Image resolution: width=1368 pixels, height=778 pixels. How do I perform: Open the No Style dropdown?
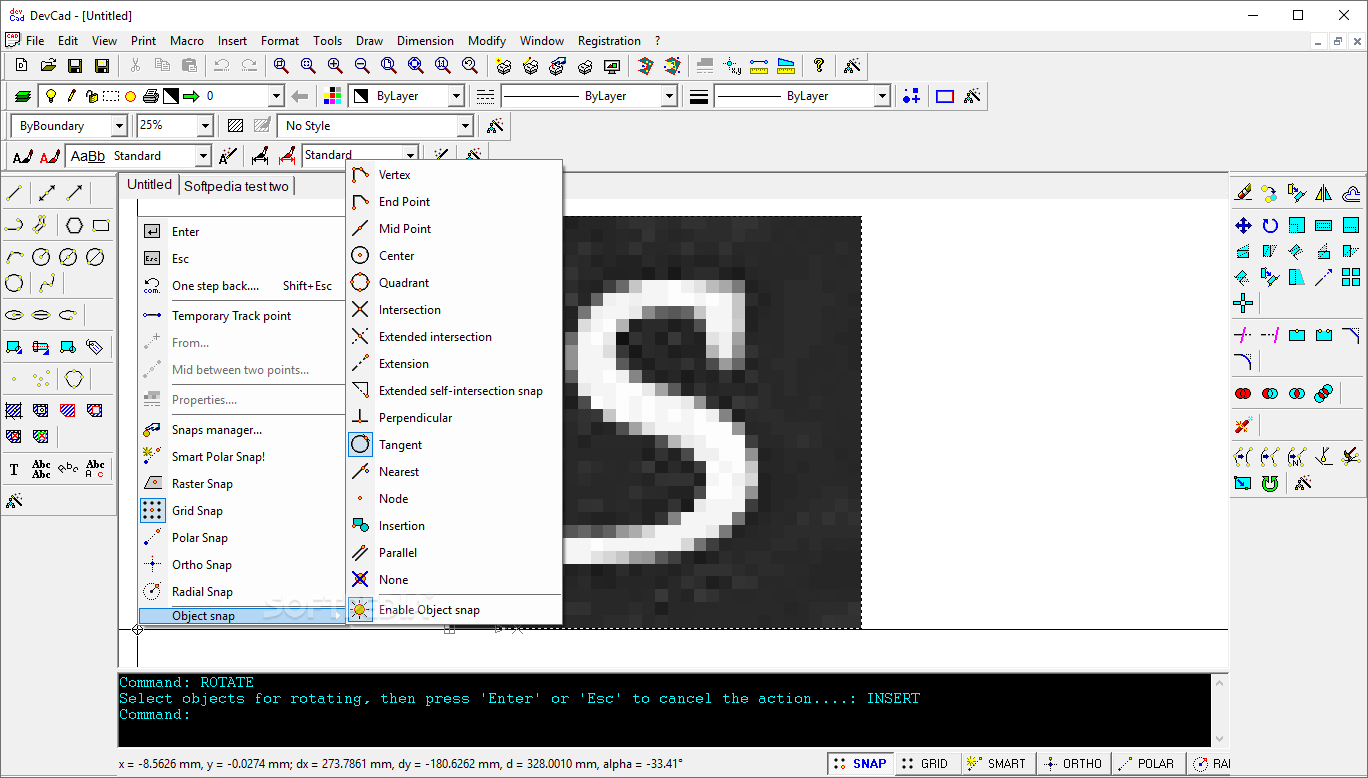pyautogui.click(x=465, y=126)
